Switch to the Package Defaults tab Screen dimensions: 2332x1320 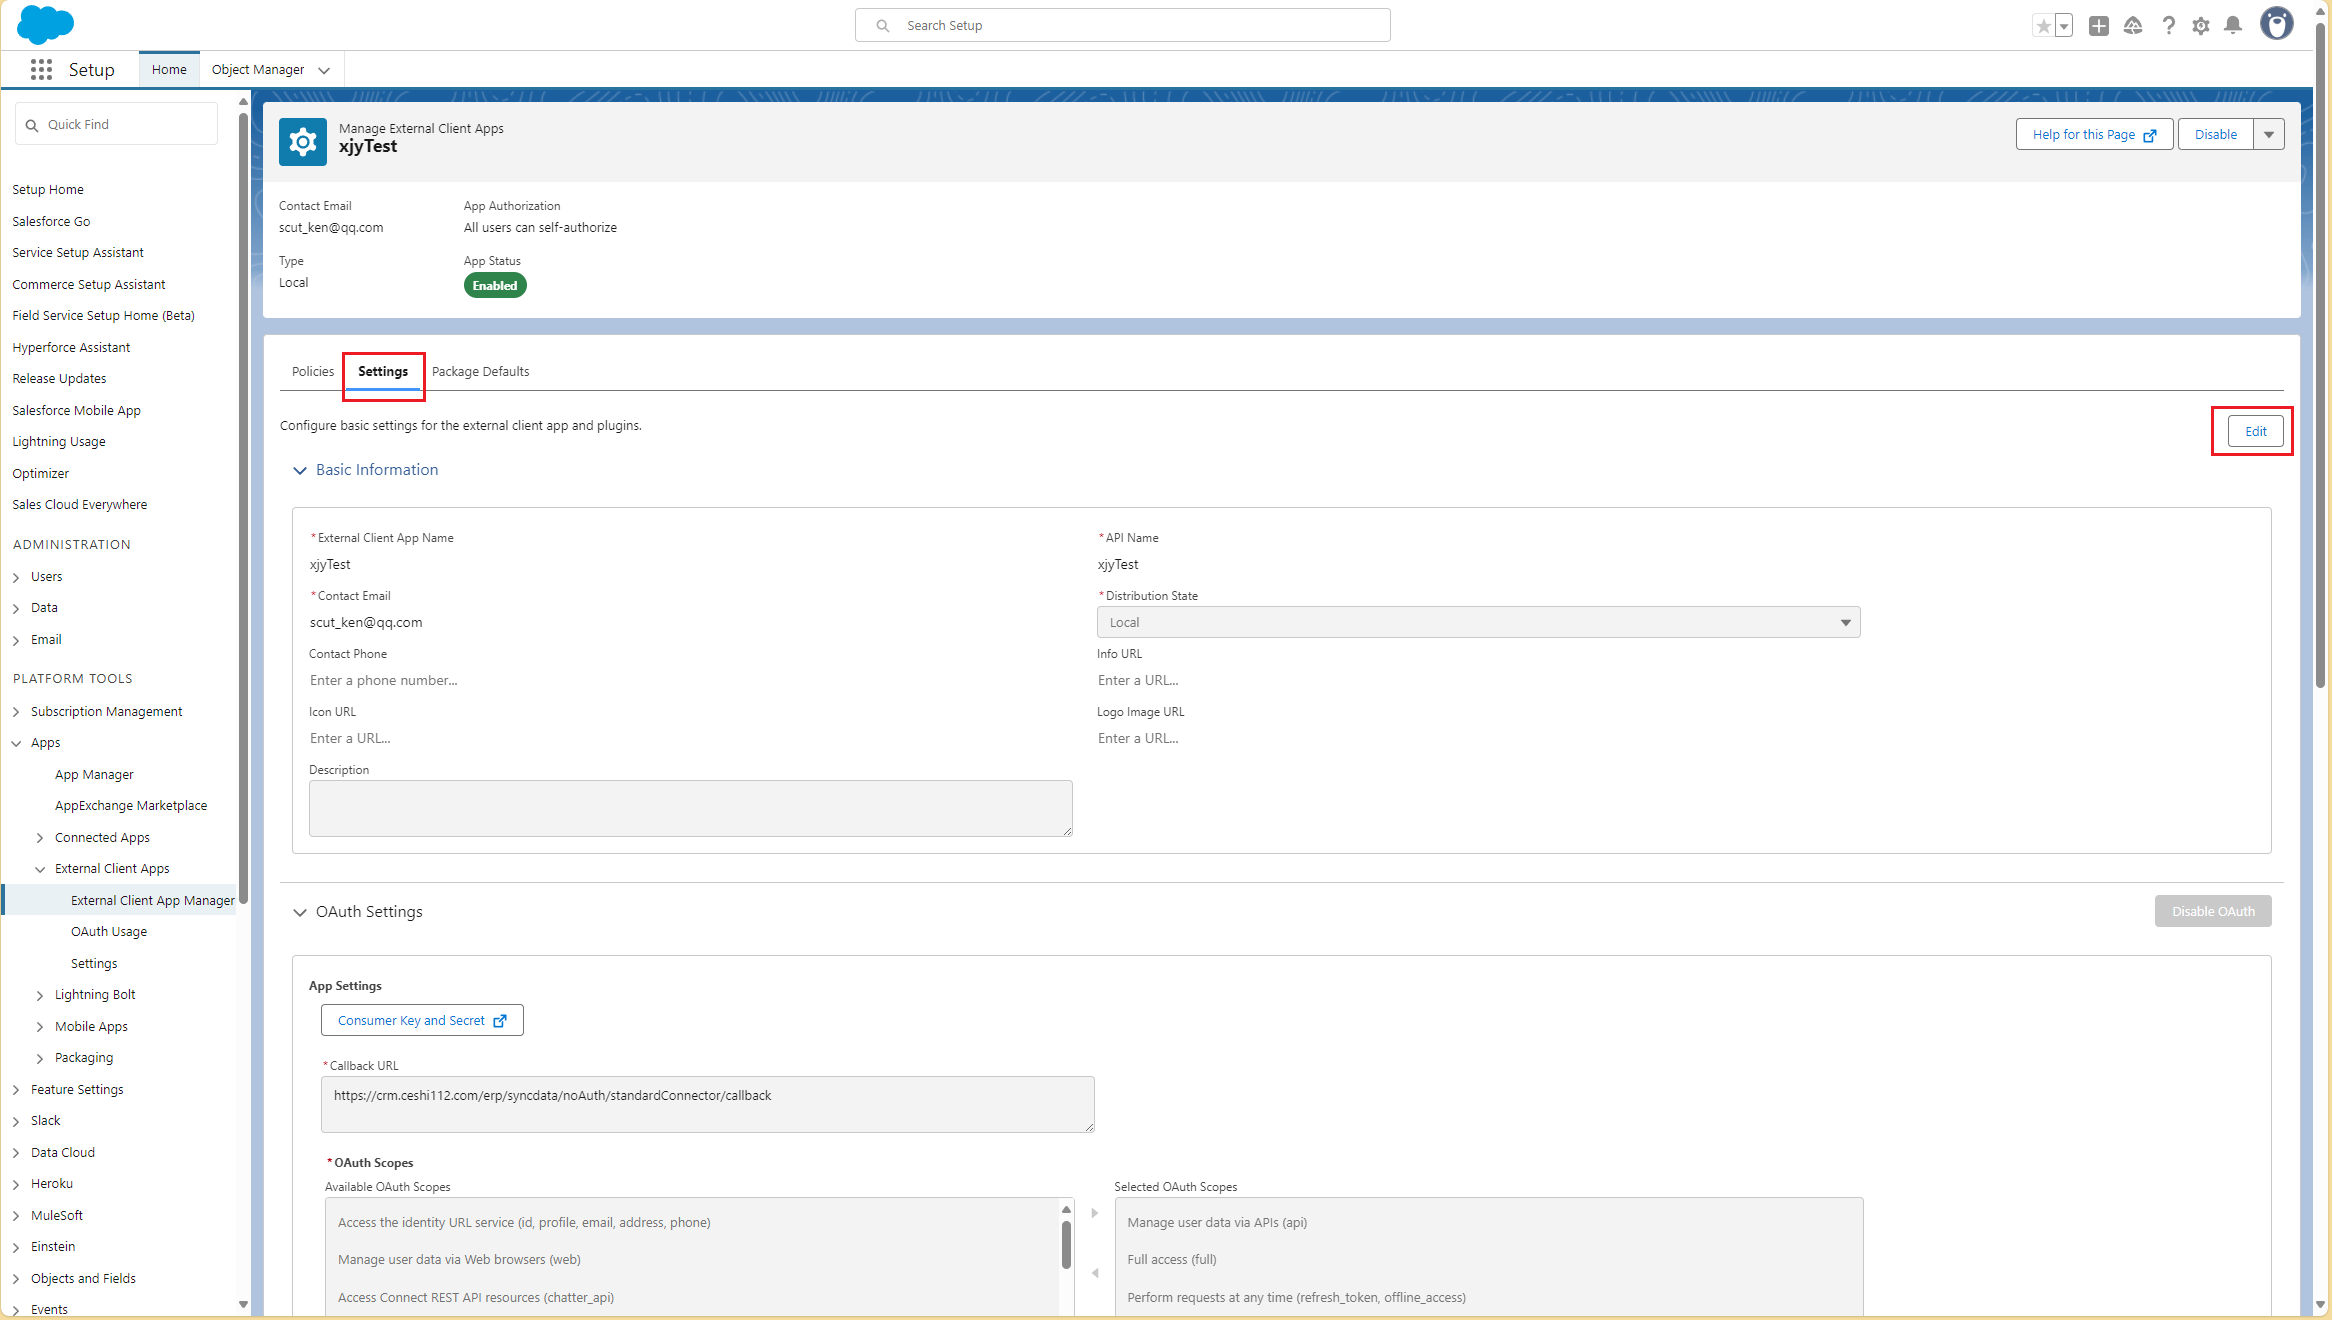(x=480, y=371)
